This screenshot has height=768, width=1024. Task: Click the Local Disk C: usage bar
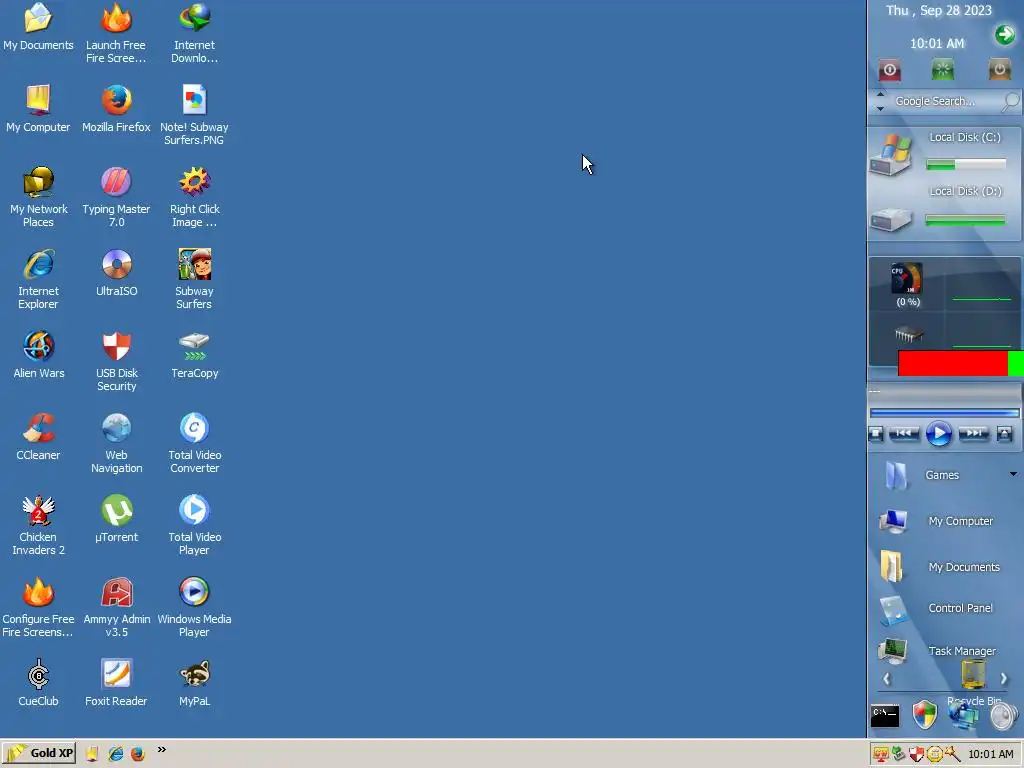tap(966, 165)
